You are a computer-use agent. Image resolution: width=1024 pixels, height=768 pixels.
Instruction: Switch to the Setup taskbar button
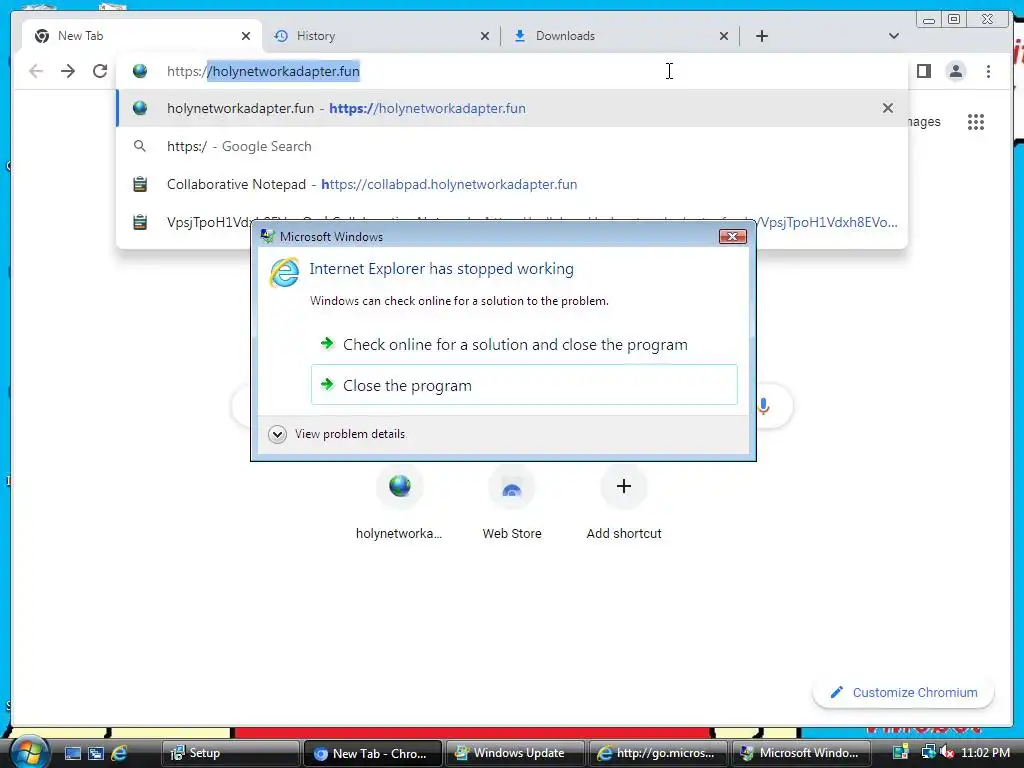click(230, 753)
